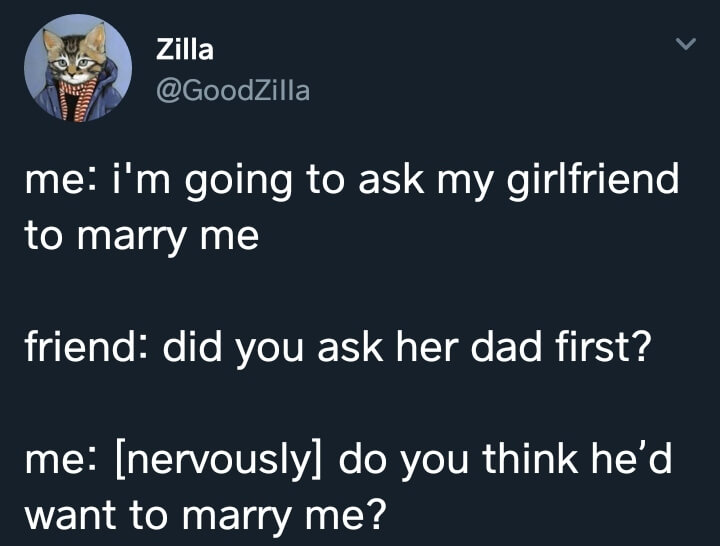Click the first "me:" speaker label
The height and width of the screenshot is (546, 720).
[57, 183]
